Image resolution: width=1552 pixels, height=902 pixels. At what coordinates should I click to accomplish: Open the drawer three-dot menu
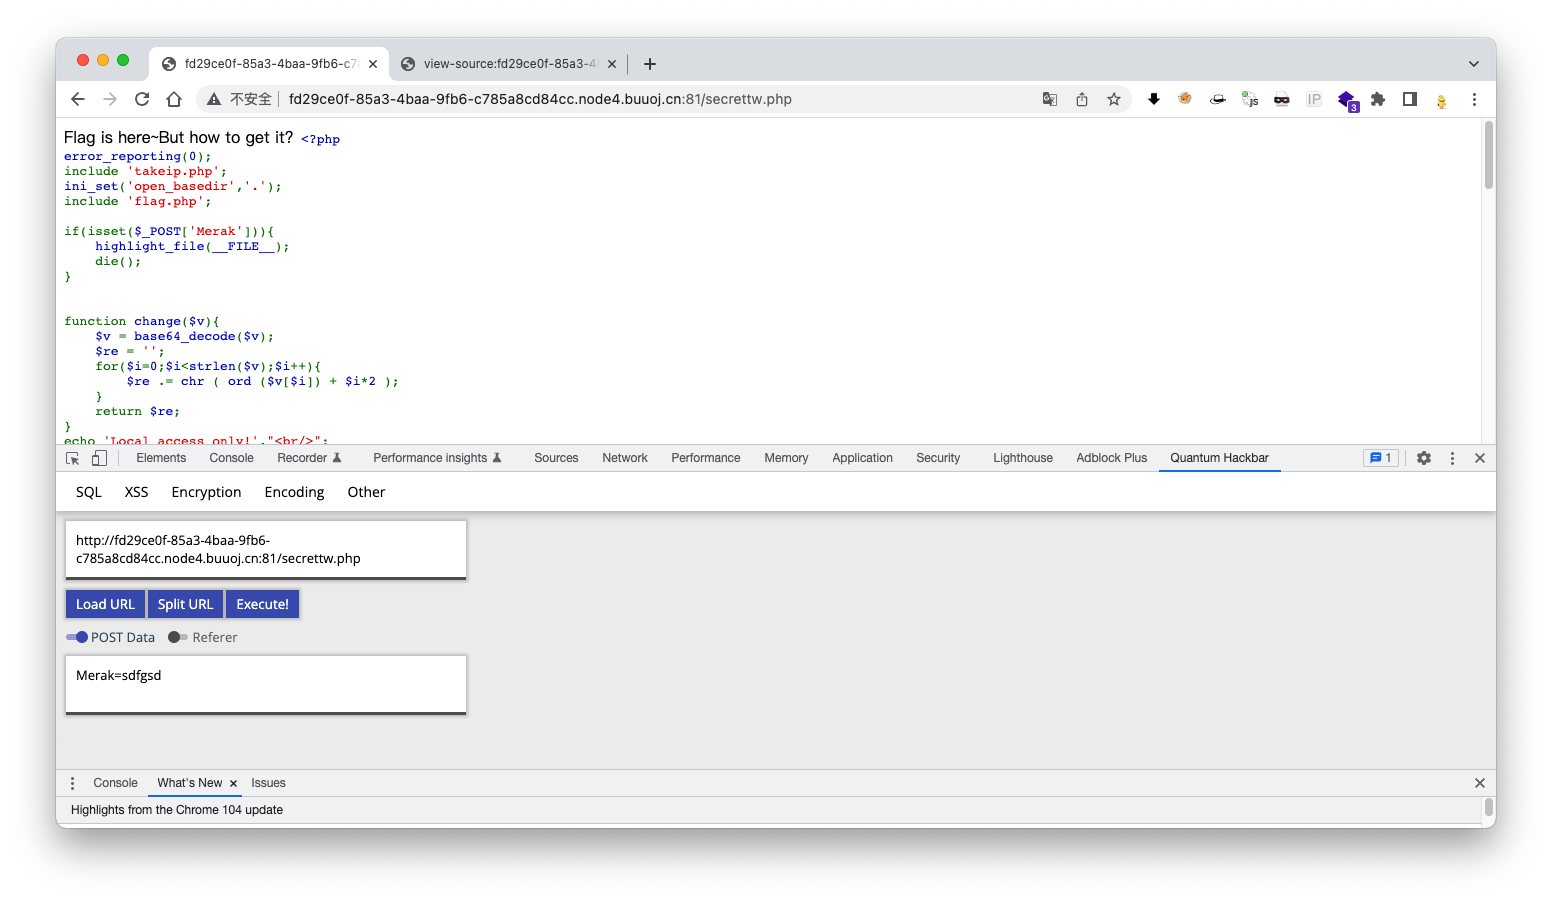pyautogui.click(x=72, y=783)
